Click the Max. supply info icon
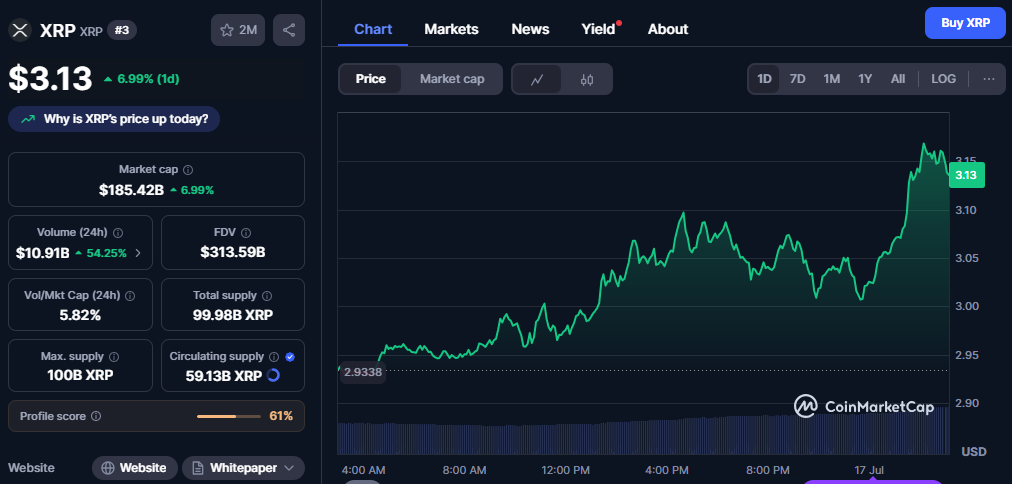Viewport: 1012px width, 484px height. [114, 356]
